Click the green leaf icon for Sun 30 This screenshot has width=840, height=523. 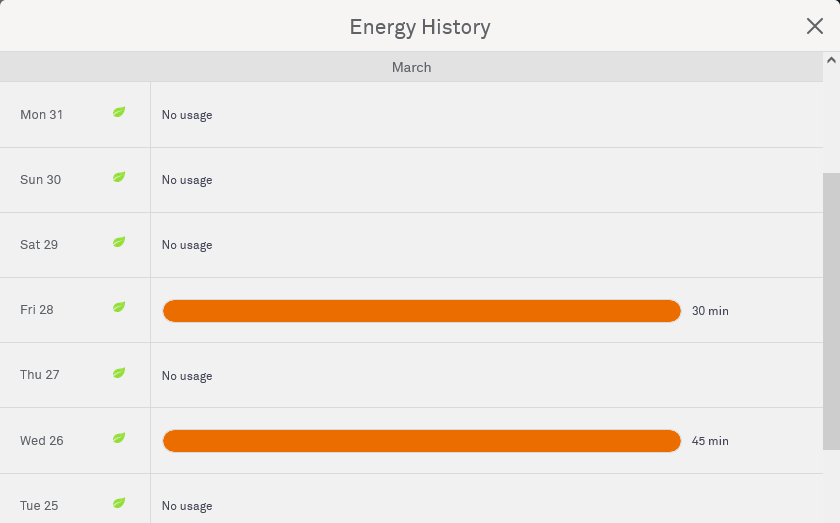pos(119,177)
